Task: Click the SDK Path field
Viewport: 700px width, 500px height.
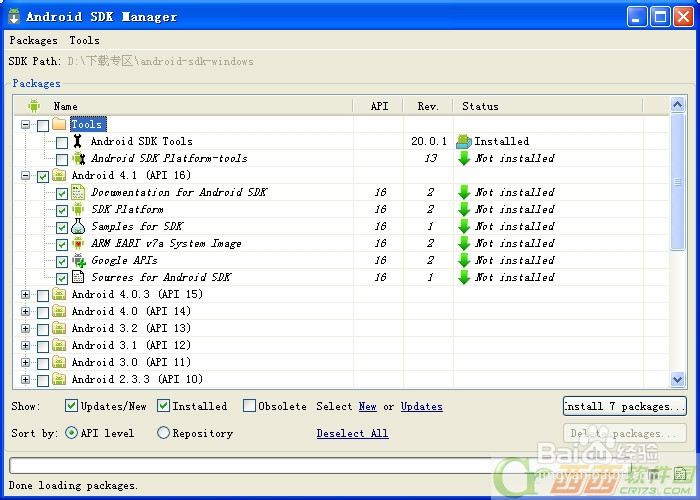Action: coord(161,61)
